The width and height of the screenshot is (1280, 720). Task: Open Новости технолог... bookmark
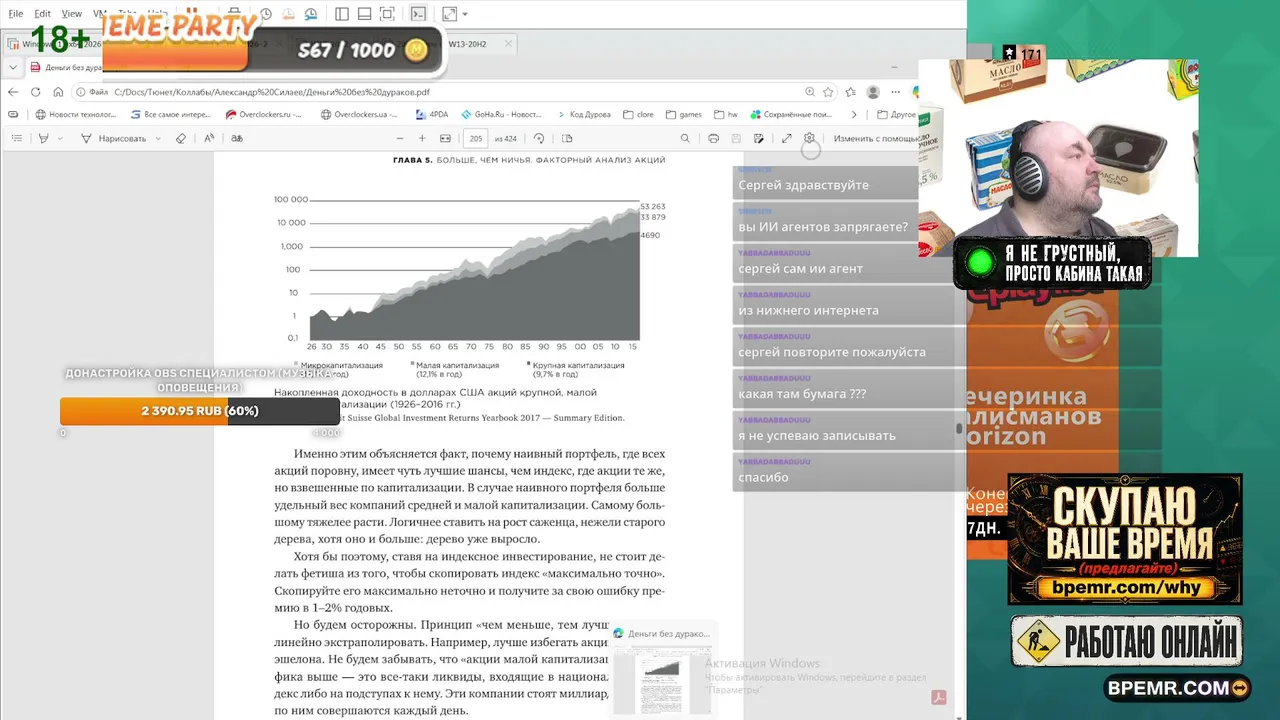coord(76,114)
